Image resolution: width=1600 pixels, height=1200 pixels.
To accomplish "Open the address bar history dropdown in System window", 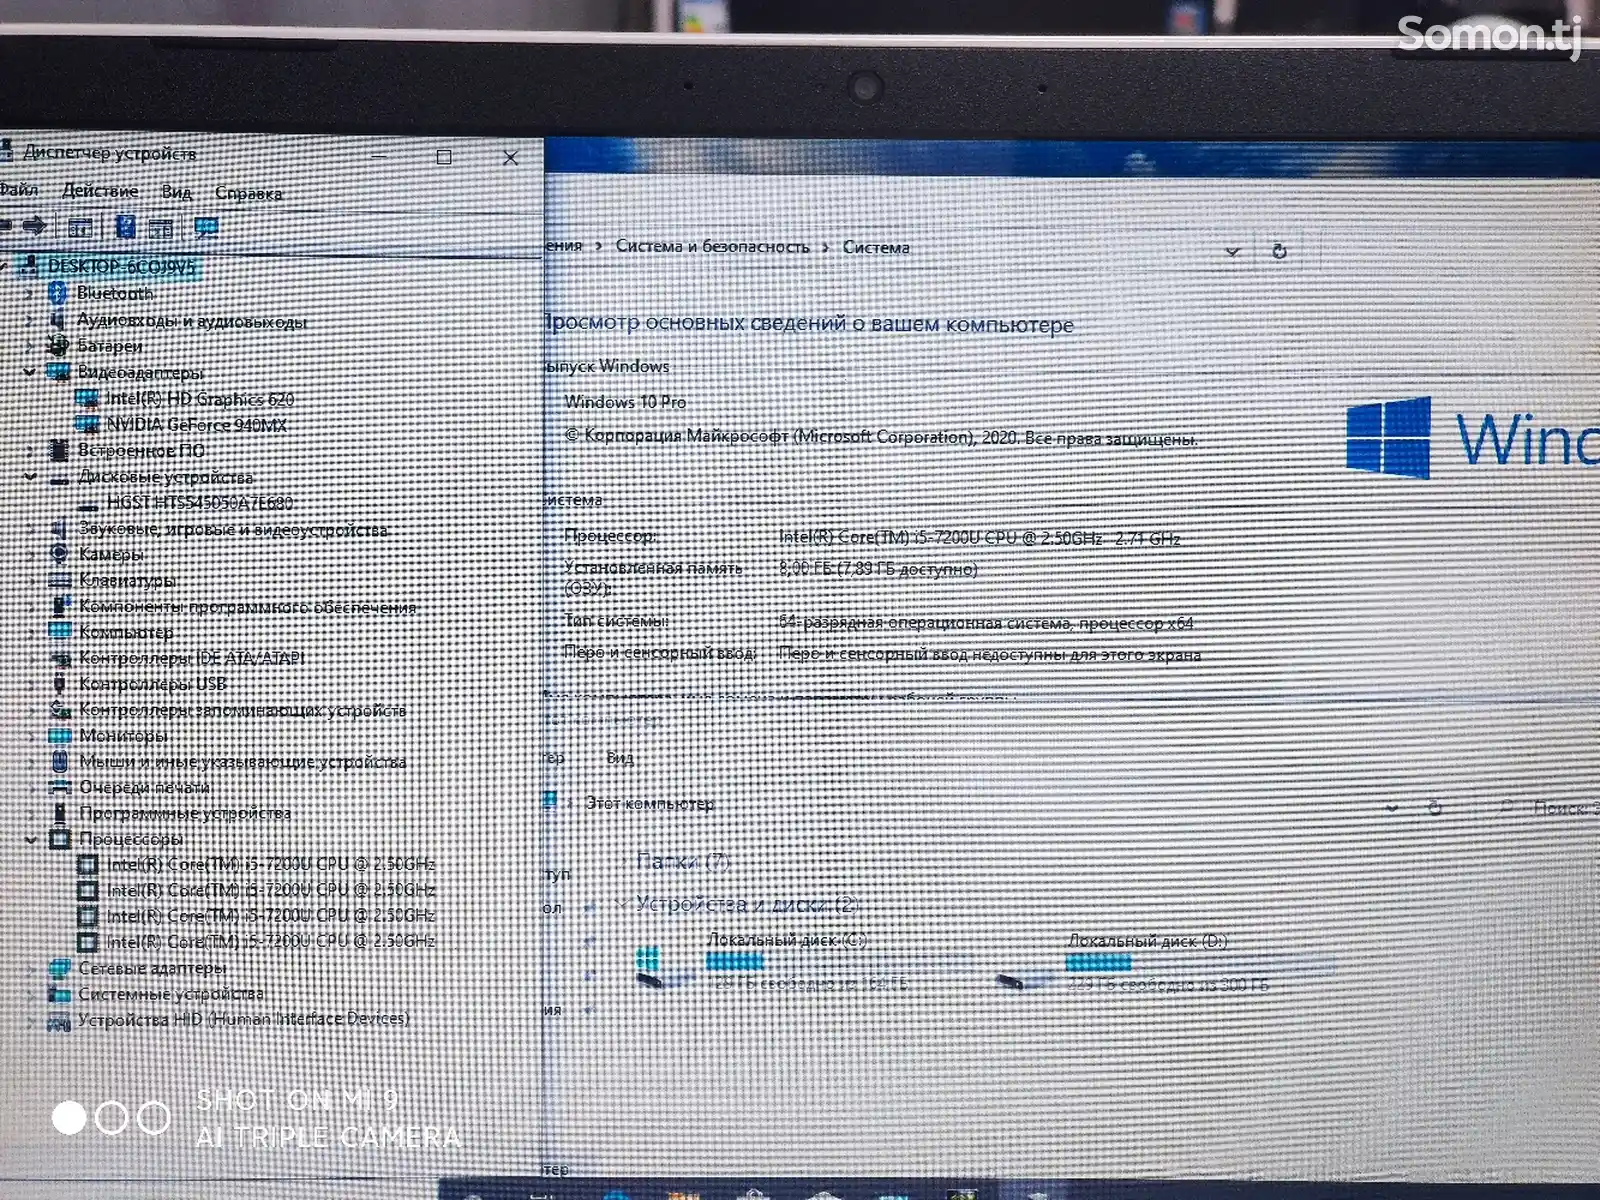I will [x=1232, y=252].
